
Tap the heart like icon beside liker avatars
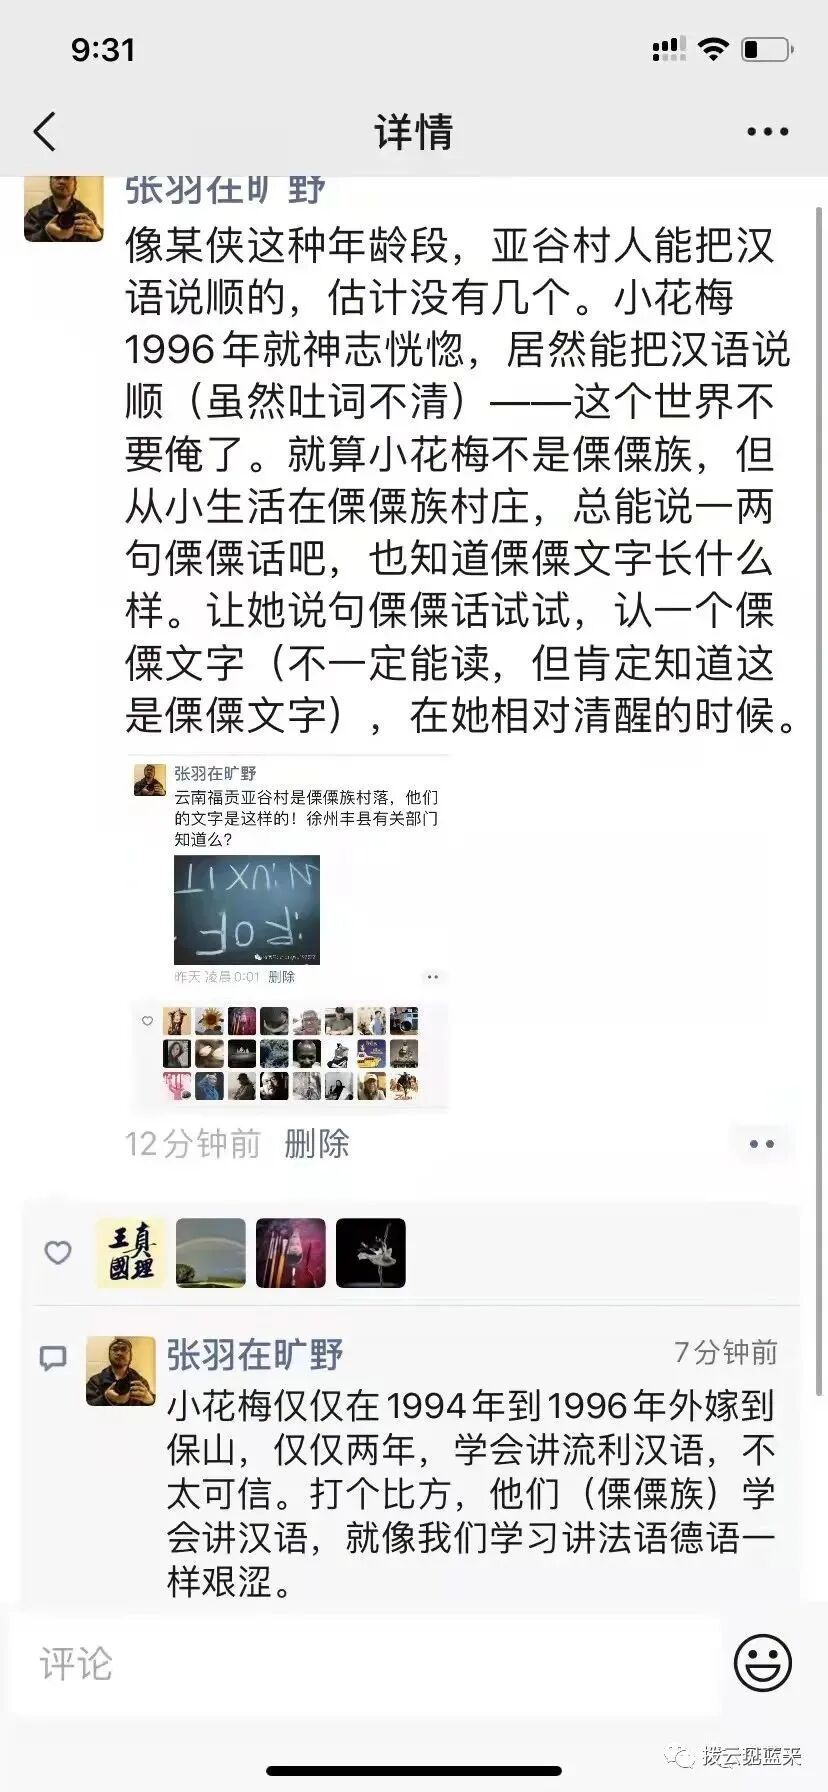pyautogui.click(x=58, y=1252)
